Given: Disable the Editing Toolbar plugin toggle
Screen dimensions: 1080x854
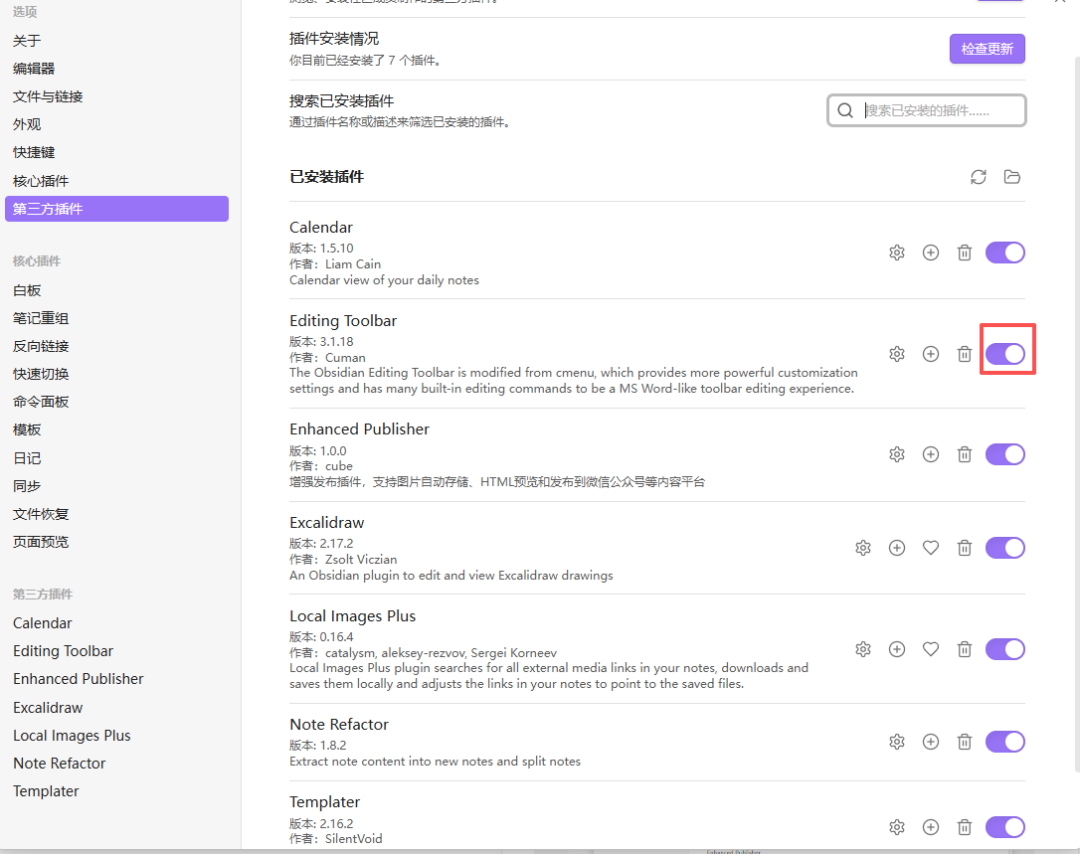Looking at the screenshot, I should [1005, 354].
